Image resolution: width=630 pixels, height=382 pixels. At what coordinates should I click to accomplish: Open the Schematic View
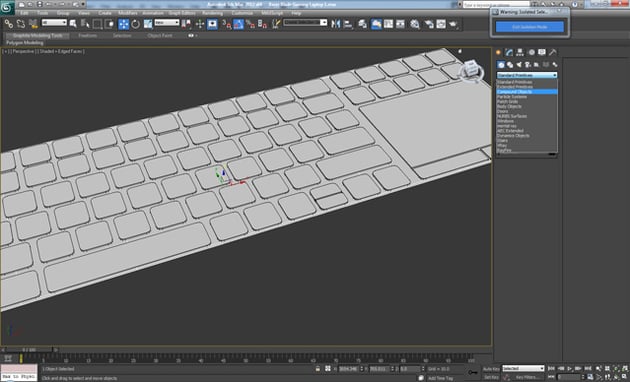tap(400, 24)
